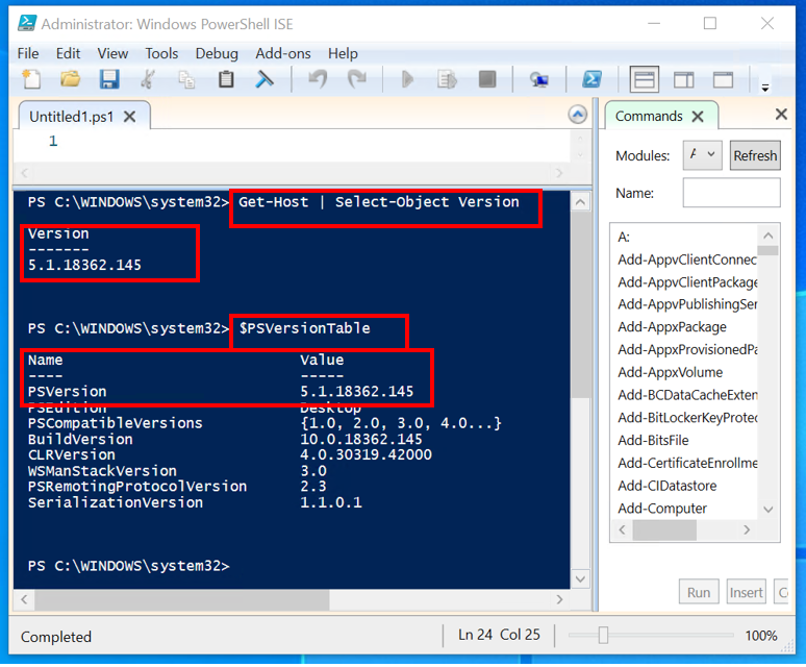Open the Help menu
806x667 pixels.
click(343, 53)
